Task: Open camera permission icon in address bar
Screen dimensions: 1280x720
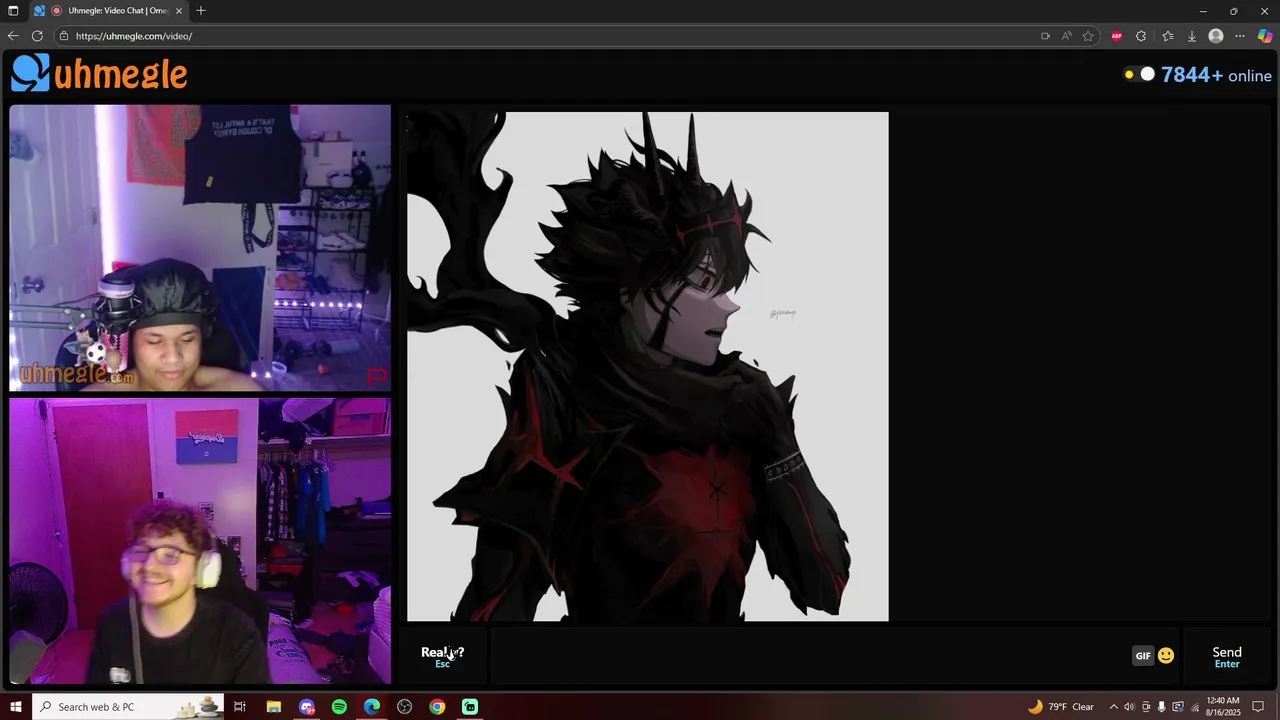Action: coord(1045,36)
